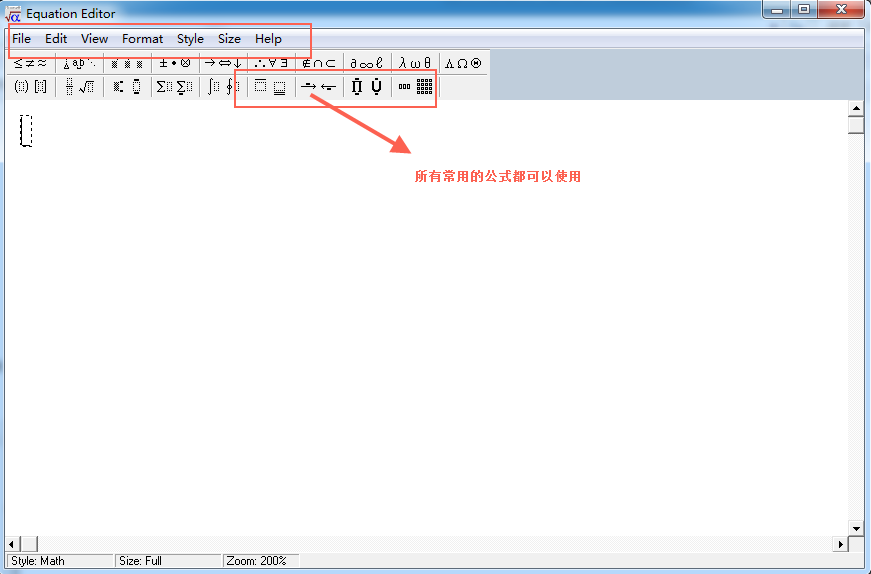Minimize the Equation Editor window
Viewport: 871px width, 574px height.
coord(777,9)
